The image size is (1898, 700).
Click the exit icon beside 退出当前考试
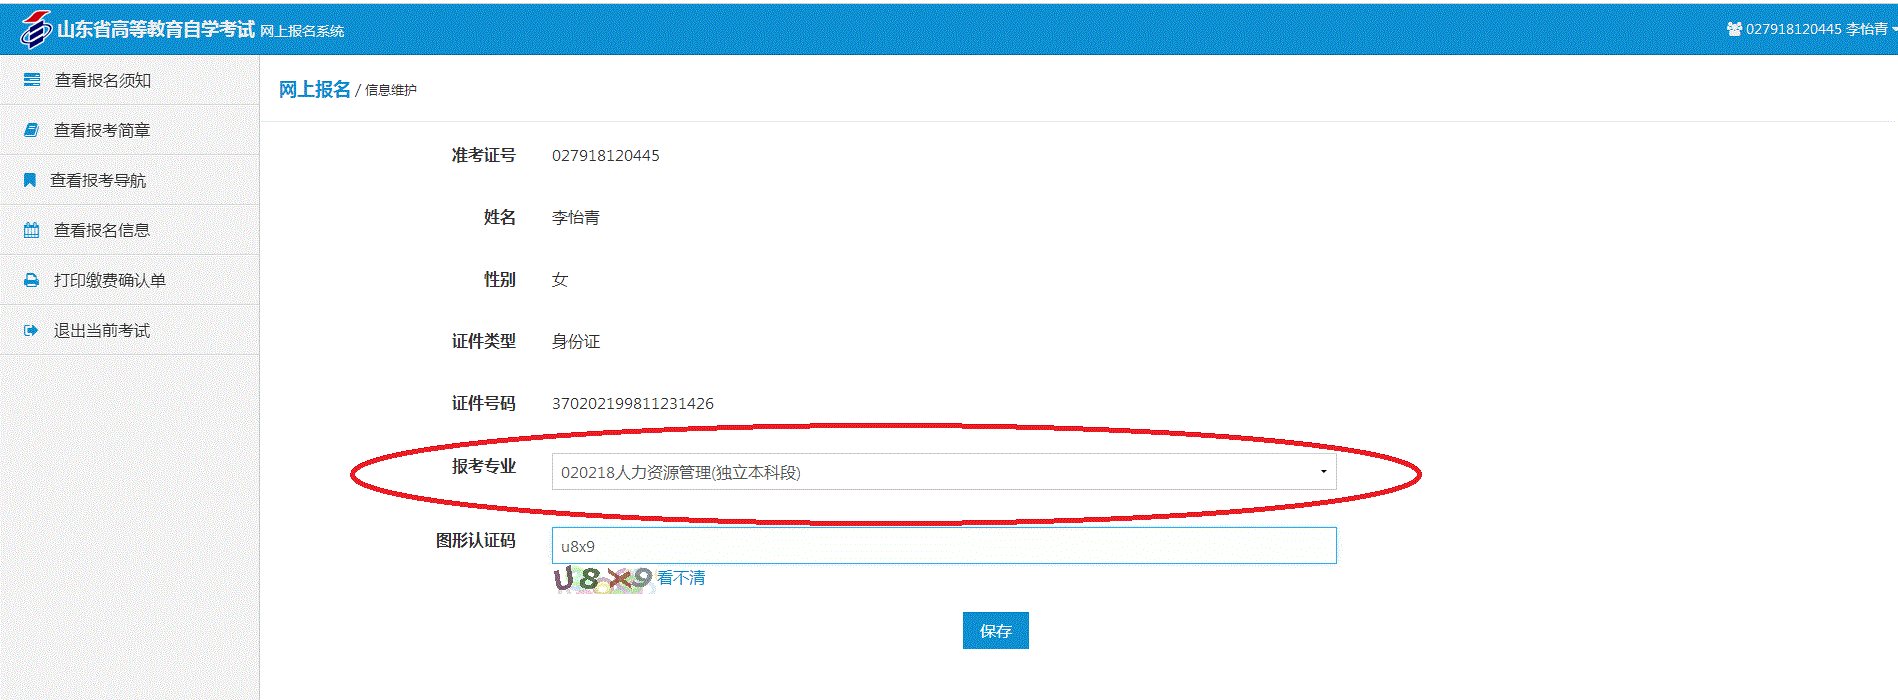point(32,330)
